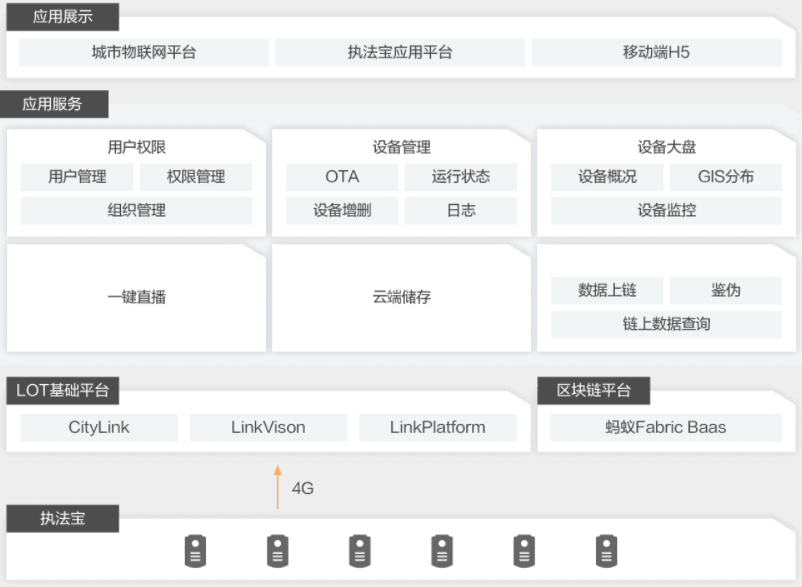Click the 执法宝 section header
The height and width of the screenshot is (587, 802).
(62, 518)
